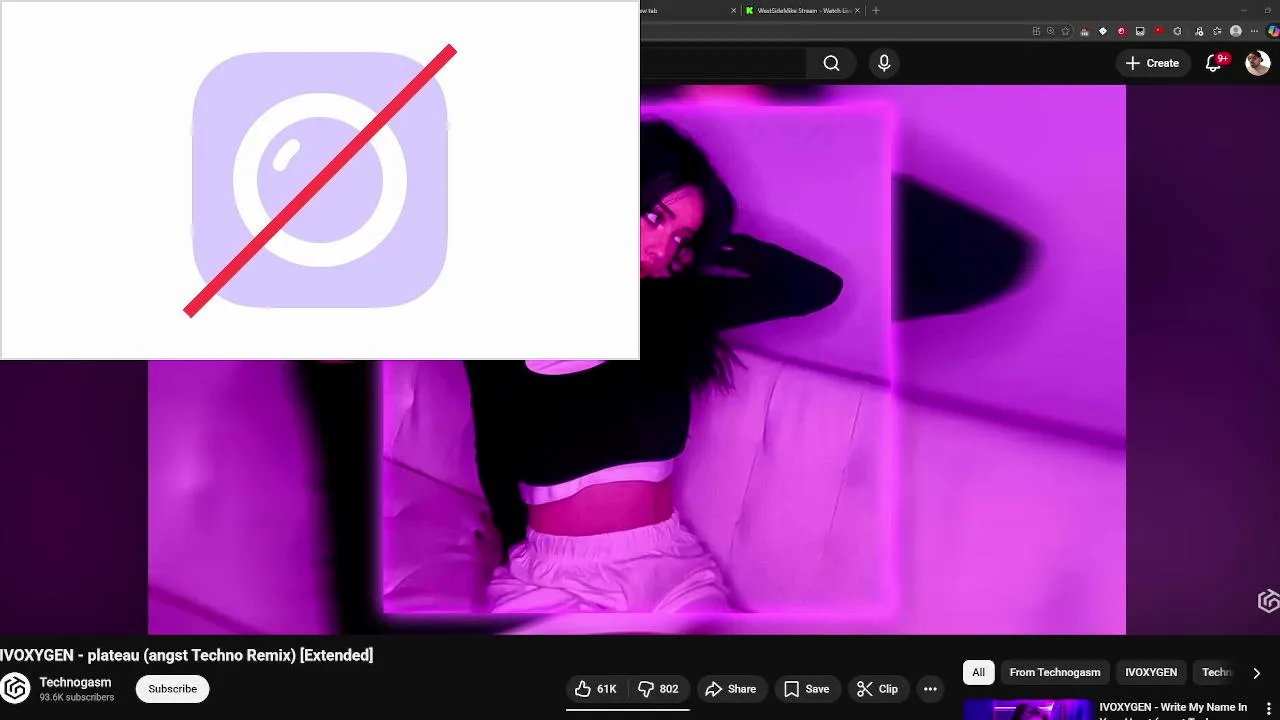Open recommended video IVOXYGEN - Write My Name In

pyautogui.click(x=1173, y=707)
